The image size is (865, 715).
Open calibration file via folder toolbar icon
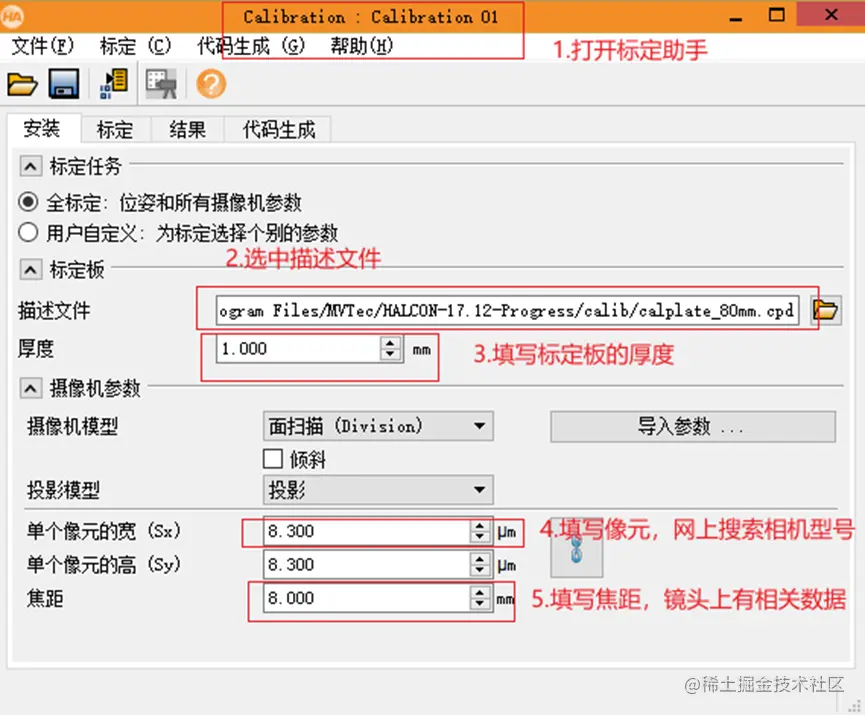(x=23, y=84)
